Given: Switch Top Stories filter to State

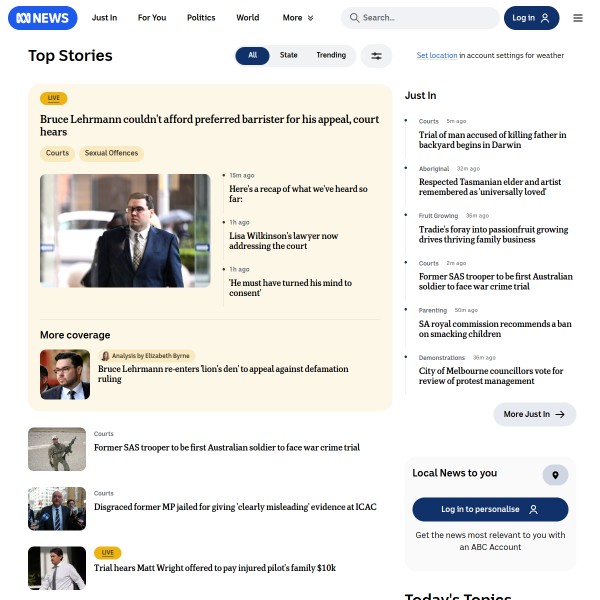Looking at the screenshot, I should click(x=289, y=55).
